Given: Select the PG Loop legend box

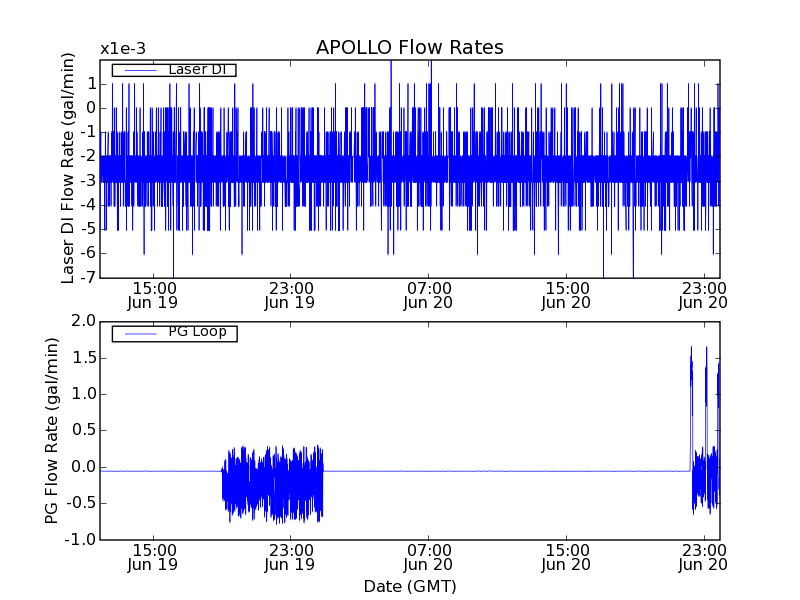Looking at the screenshot, I should pyautogui.click(x=174, y=333).
